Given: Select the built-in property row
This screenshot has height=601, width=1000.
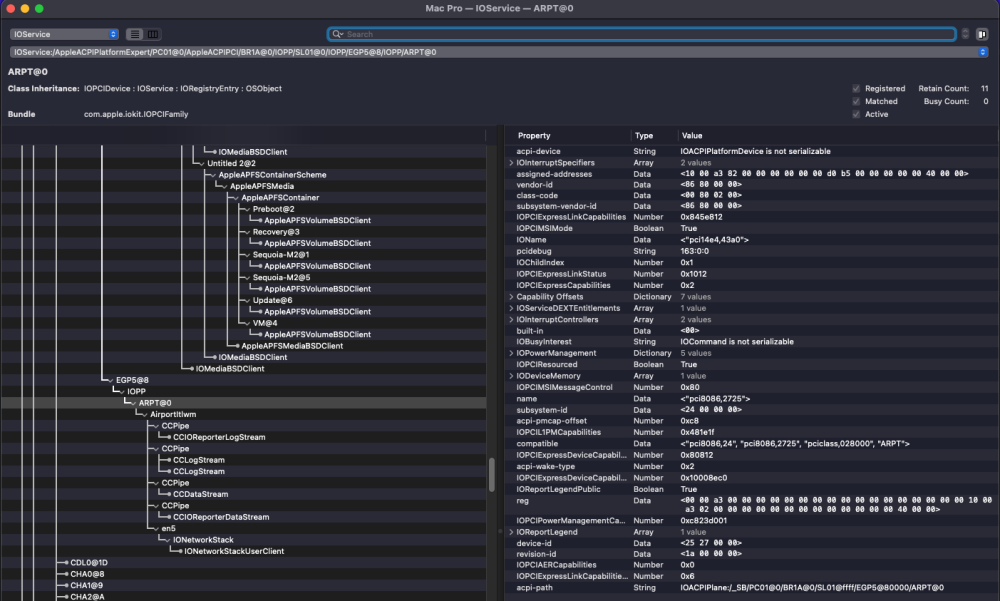Looking at the screenshot, I should pos(753,331).
